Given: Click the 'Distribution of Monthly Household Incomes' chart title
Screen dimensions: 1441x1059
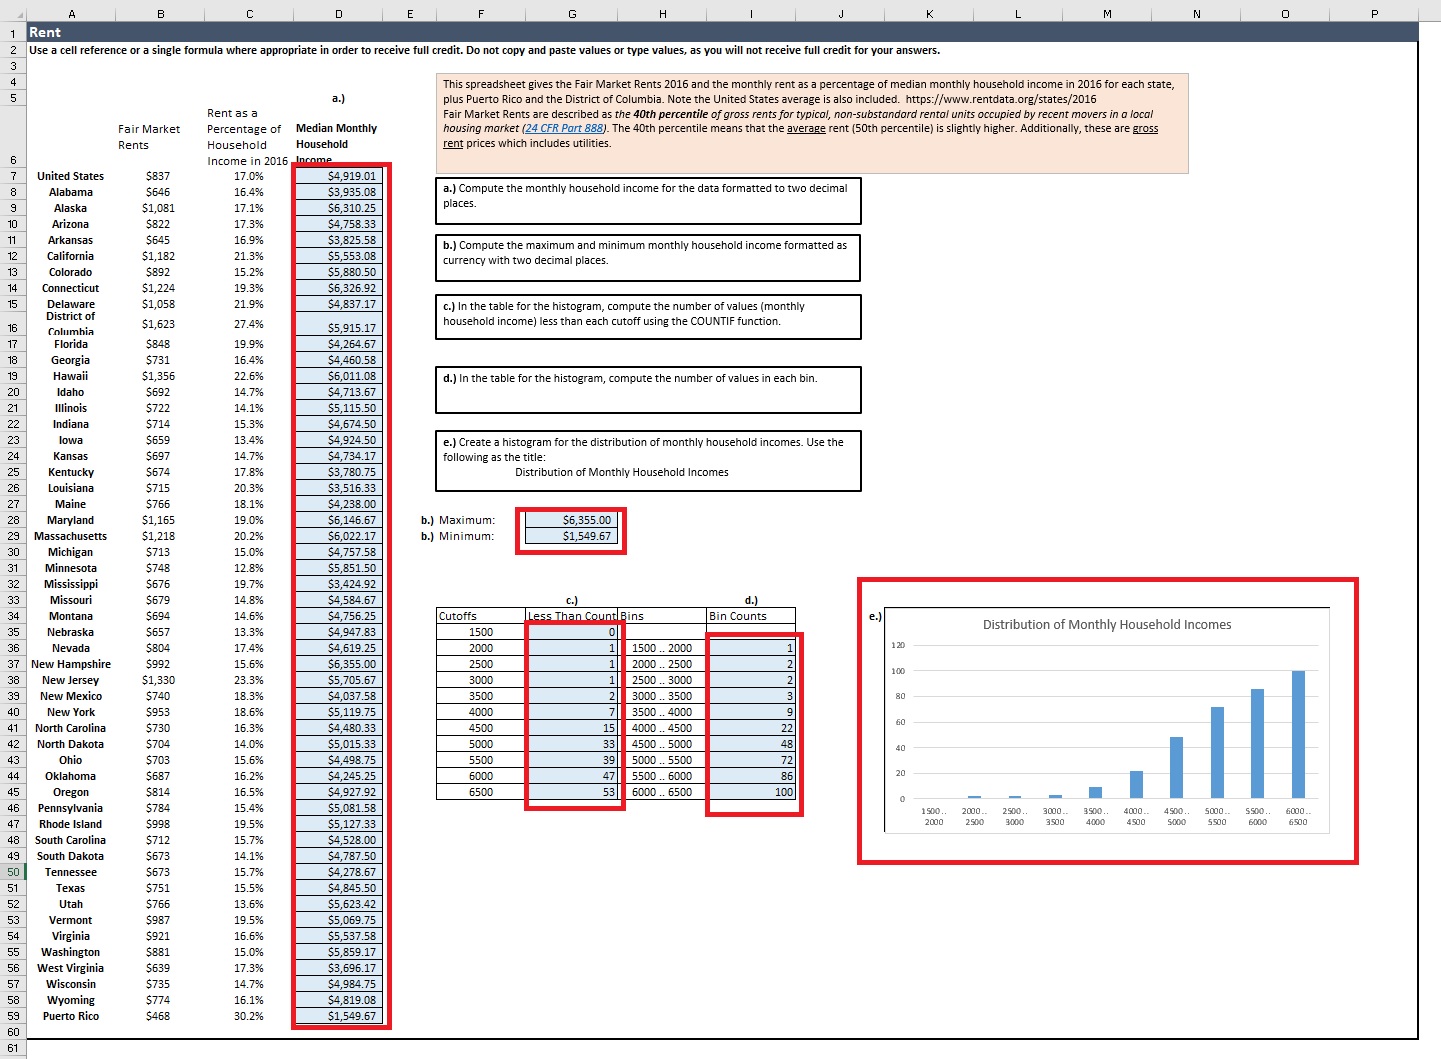Looking at the screenshot, I should click(x=1107, y=625).
